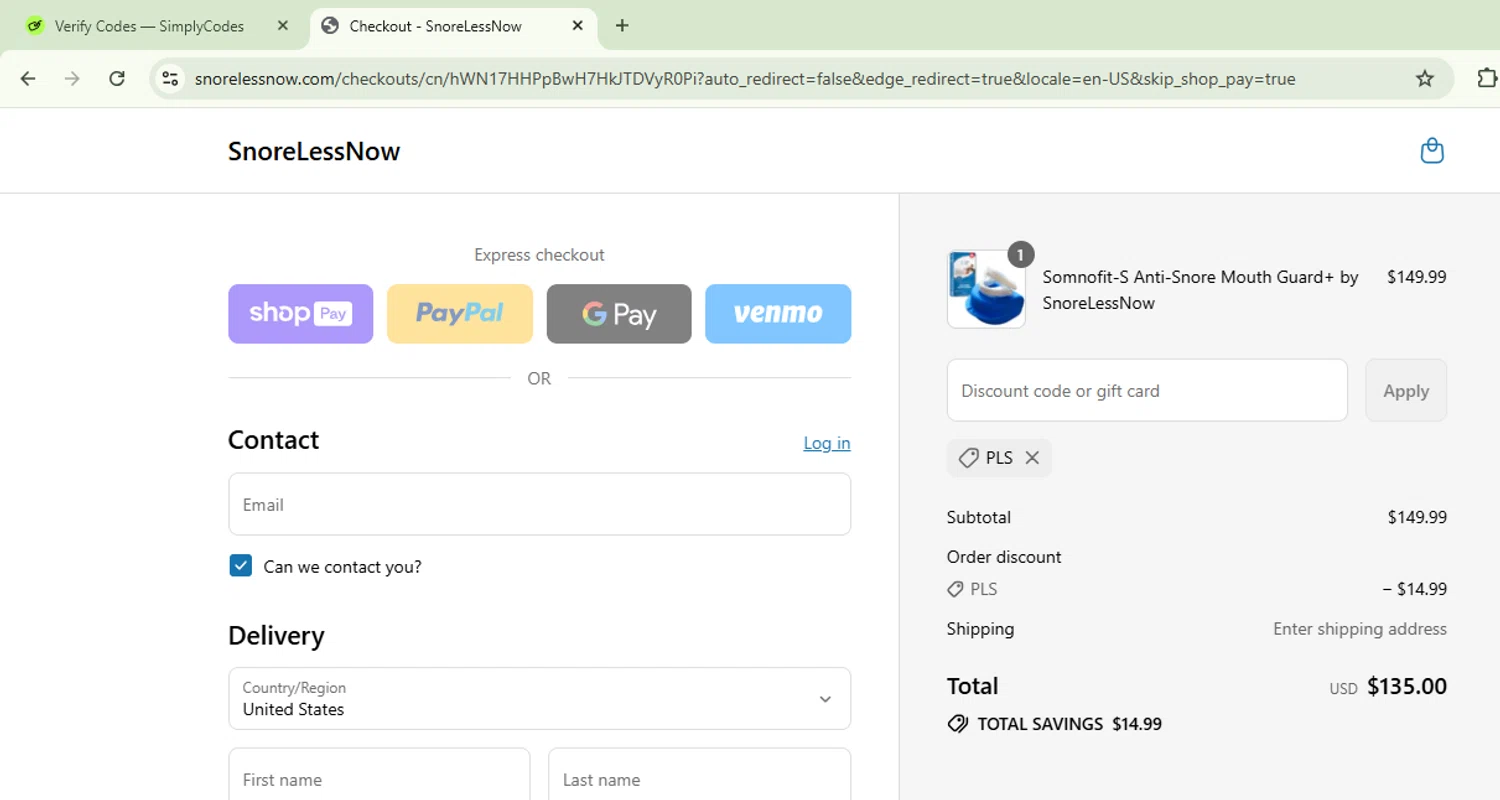Screen dimensions: 1500x800
Task: Open the Country/Region dropdown
Action: (x=539, y=698)
